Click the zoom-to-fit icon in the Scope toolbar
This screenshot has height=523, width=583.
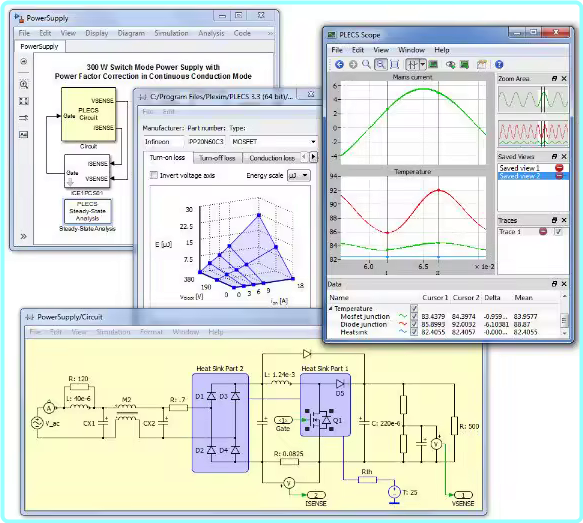pos(394,65)
